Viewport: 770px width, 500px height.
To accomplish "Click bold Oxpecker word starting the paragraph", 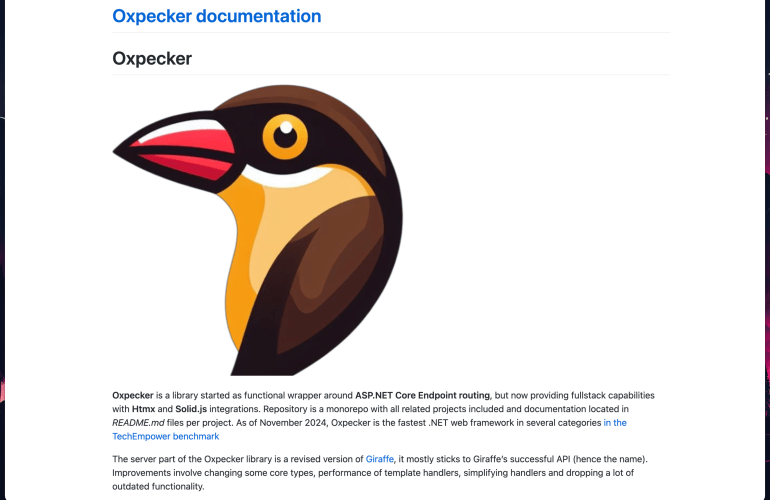I will pos(133,395).
